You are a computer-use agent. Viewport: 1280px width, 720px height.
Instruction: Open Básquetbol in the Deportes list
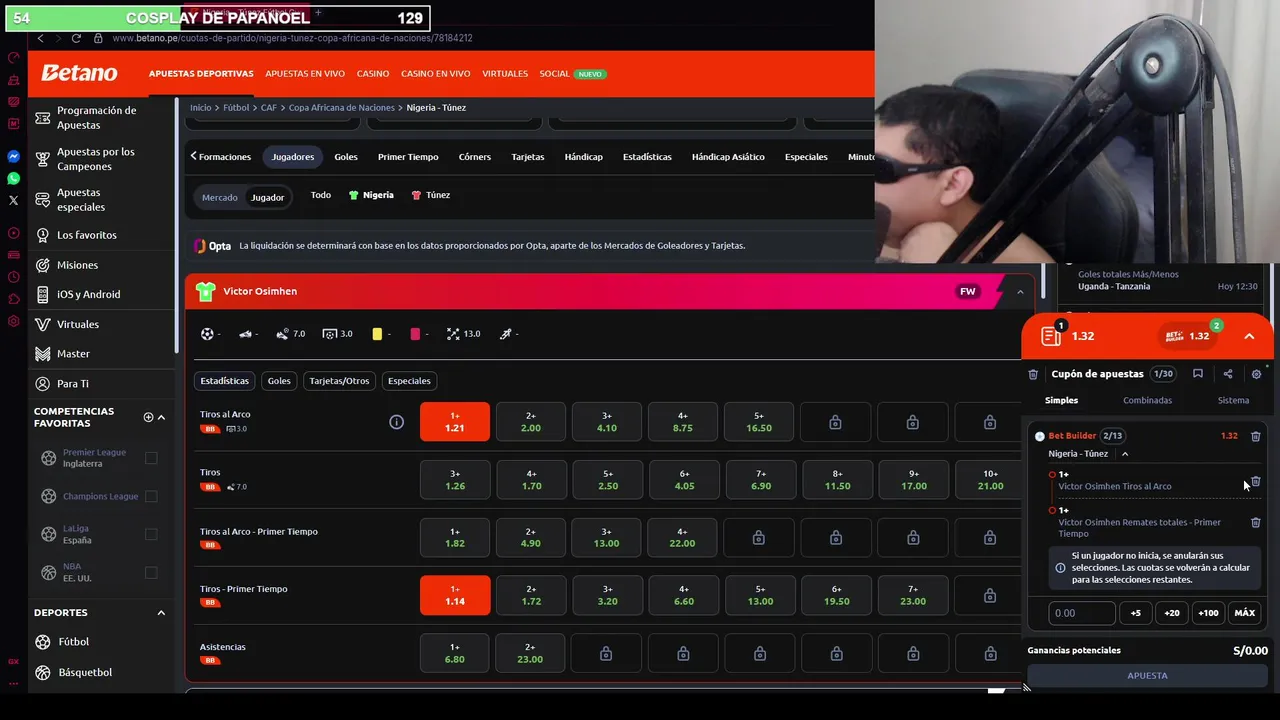[85, 672]
